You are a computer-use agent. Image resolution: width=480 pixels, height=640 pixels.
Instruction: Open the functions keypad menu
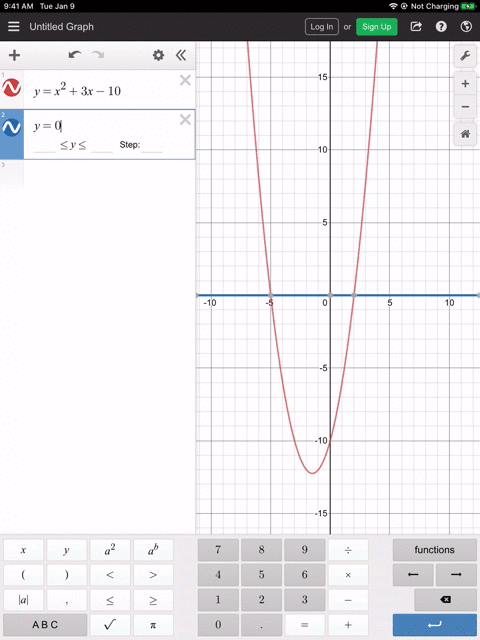coord(435,550)
